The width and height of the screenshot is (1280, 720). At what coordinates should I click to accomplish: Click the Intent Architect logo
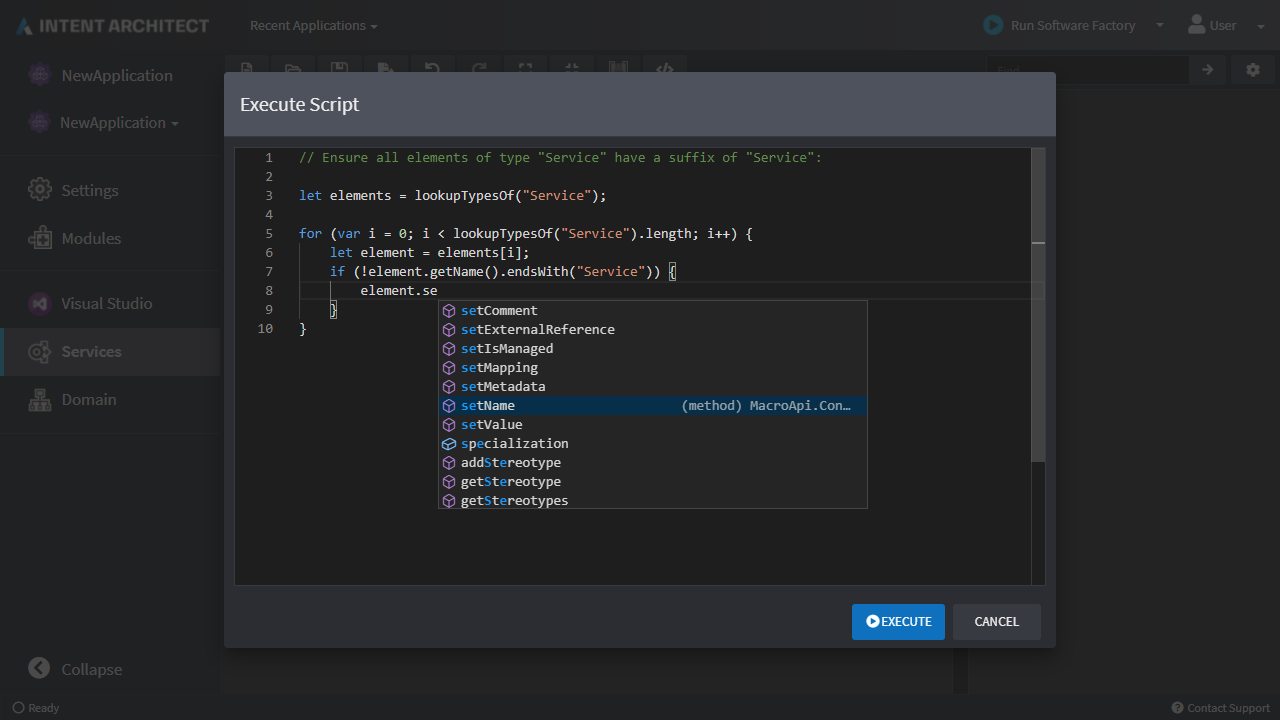point(112,26)
